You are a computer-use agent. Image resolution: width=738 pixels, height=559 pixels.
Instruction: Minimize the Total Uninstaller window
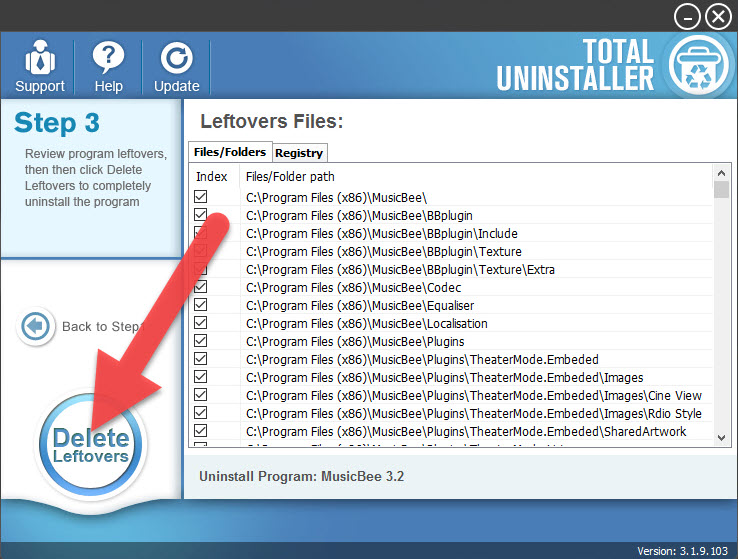point(687,18)
